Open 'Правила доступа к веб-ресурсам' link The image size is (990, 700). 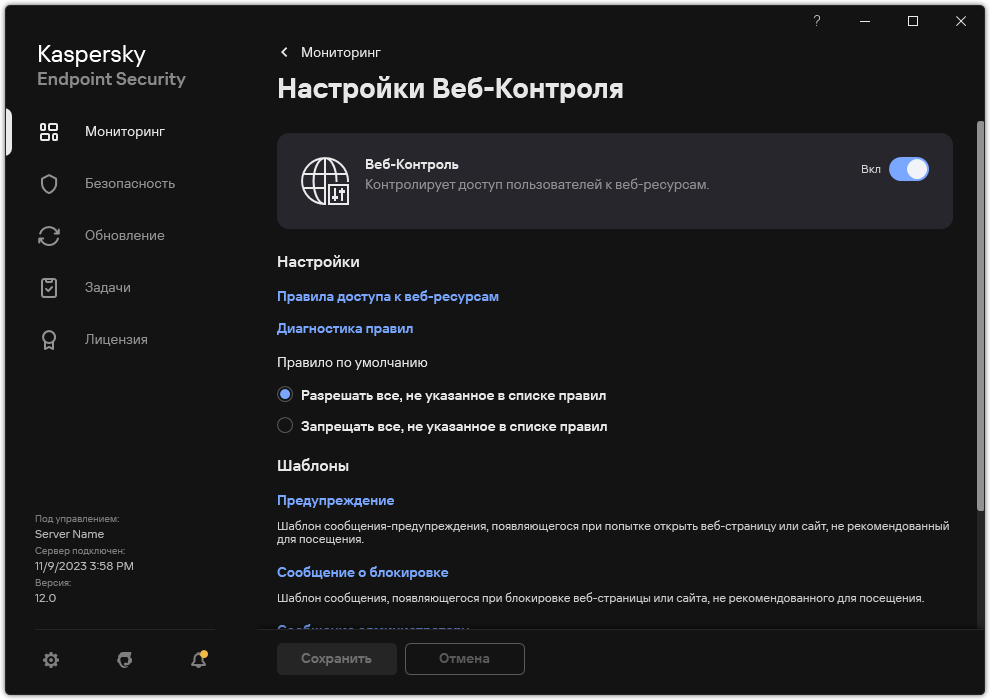(387, 297)
